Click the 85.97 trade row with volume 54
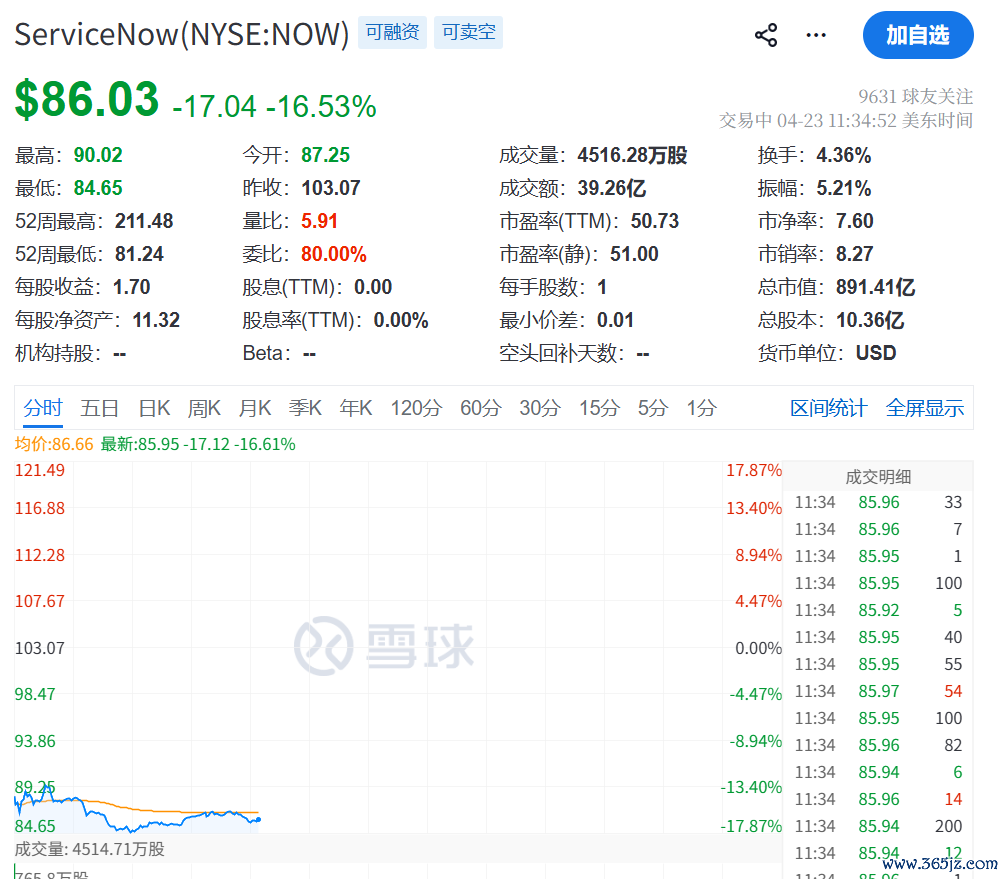This screenshot has width=1005, height=879. pyautogui.click(x=878, y=691)
